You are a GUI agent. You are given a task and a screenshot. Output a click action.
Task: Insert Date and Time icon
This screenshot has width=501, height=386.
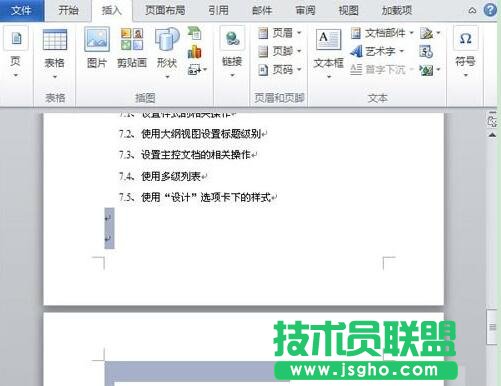426,51
